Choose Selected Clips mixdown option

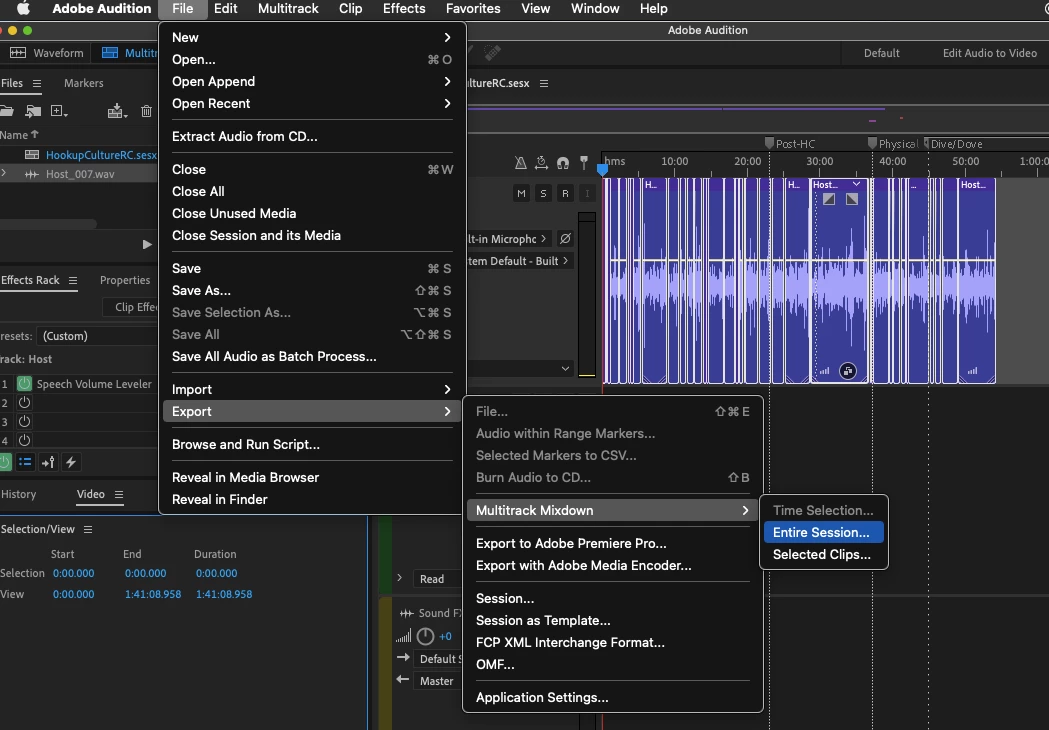click(824, 555)
